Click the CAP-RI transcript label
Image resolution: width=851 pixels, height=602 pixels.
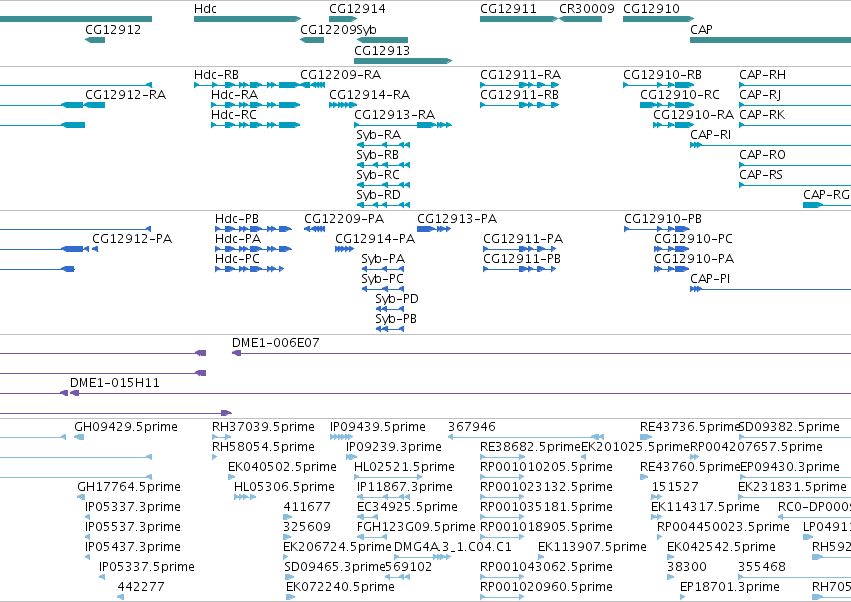pos(710,135)
